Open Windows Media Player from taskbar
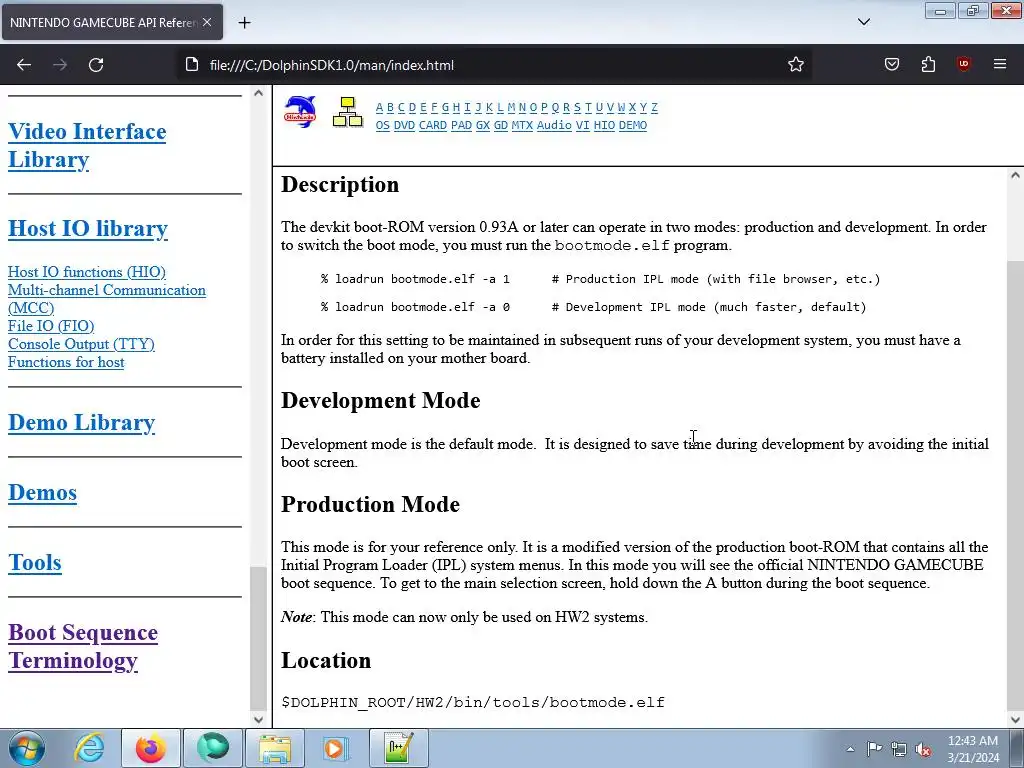This screenshot has width=1024, height=768. 336,748
